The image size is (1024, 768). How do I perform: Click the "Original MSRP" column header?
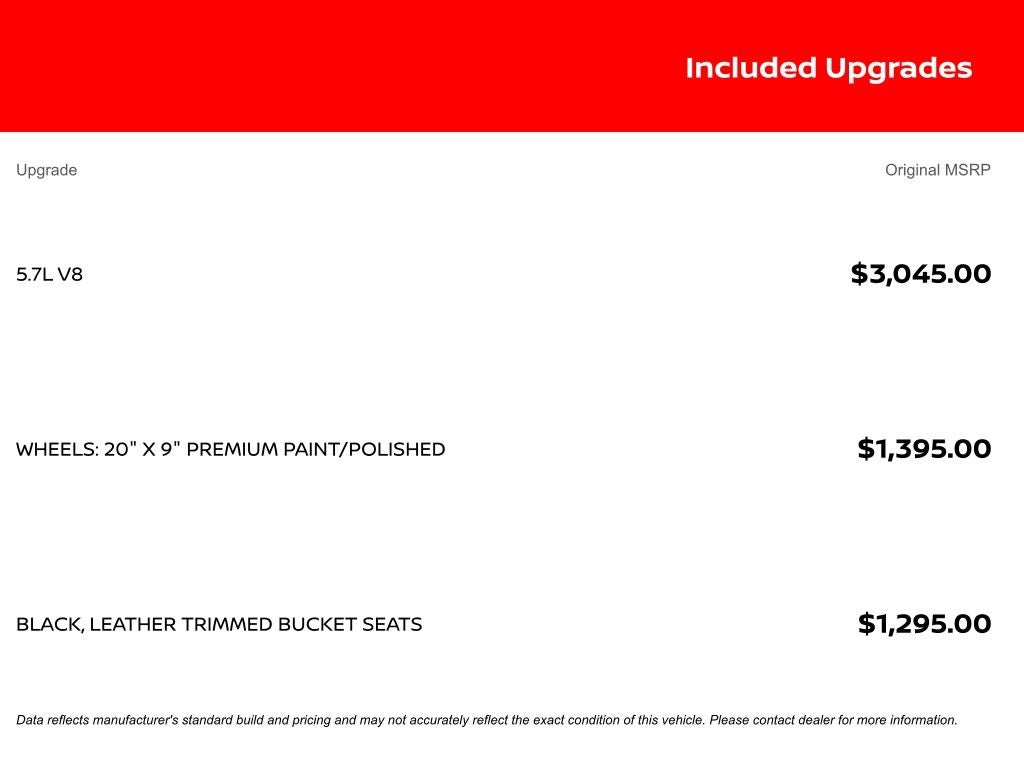click(937, 170)
